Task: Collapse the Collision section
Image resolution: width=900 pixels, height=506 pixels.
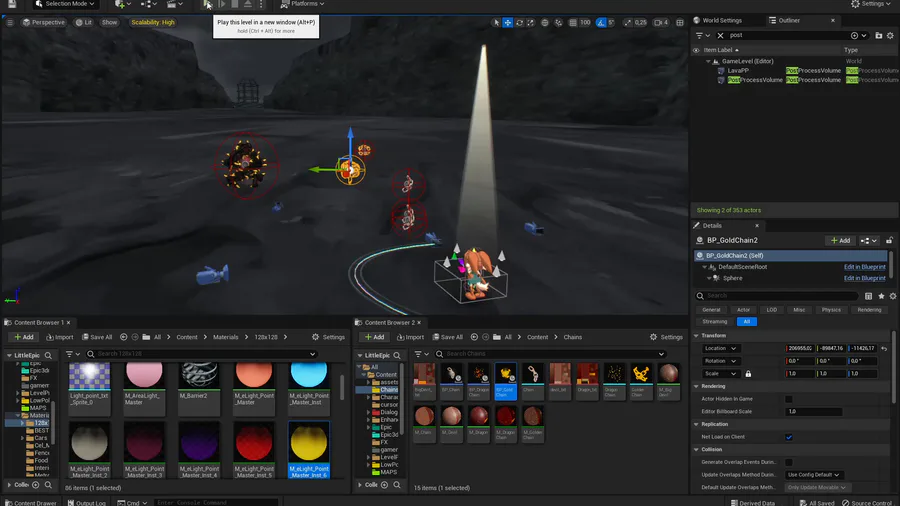Action: pos(697,450)
